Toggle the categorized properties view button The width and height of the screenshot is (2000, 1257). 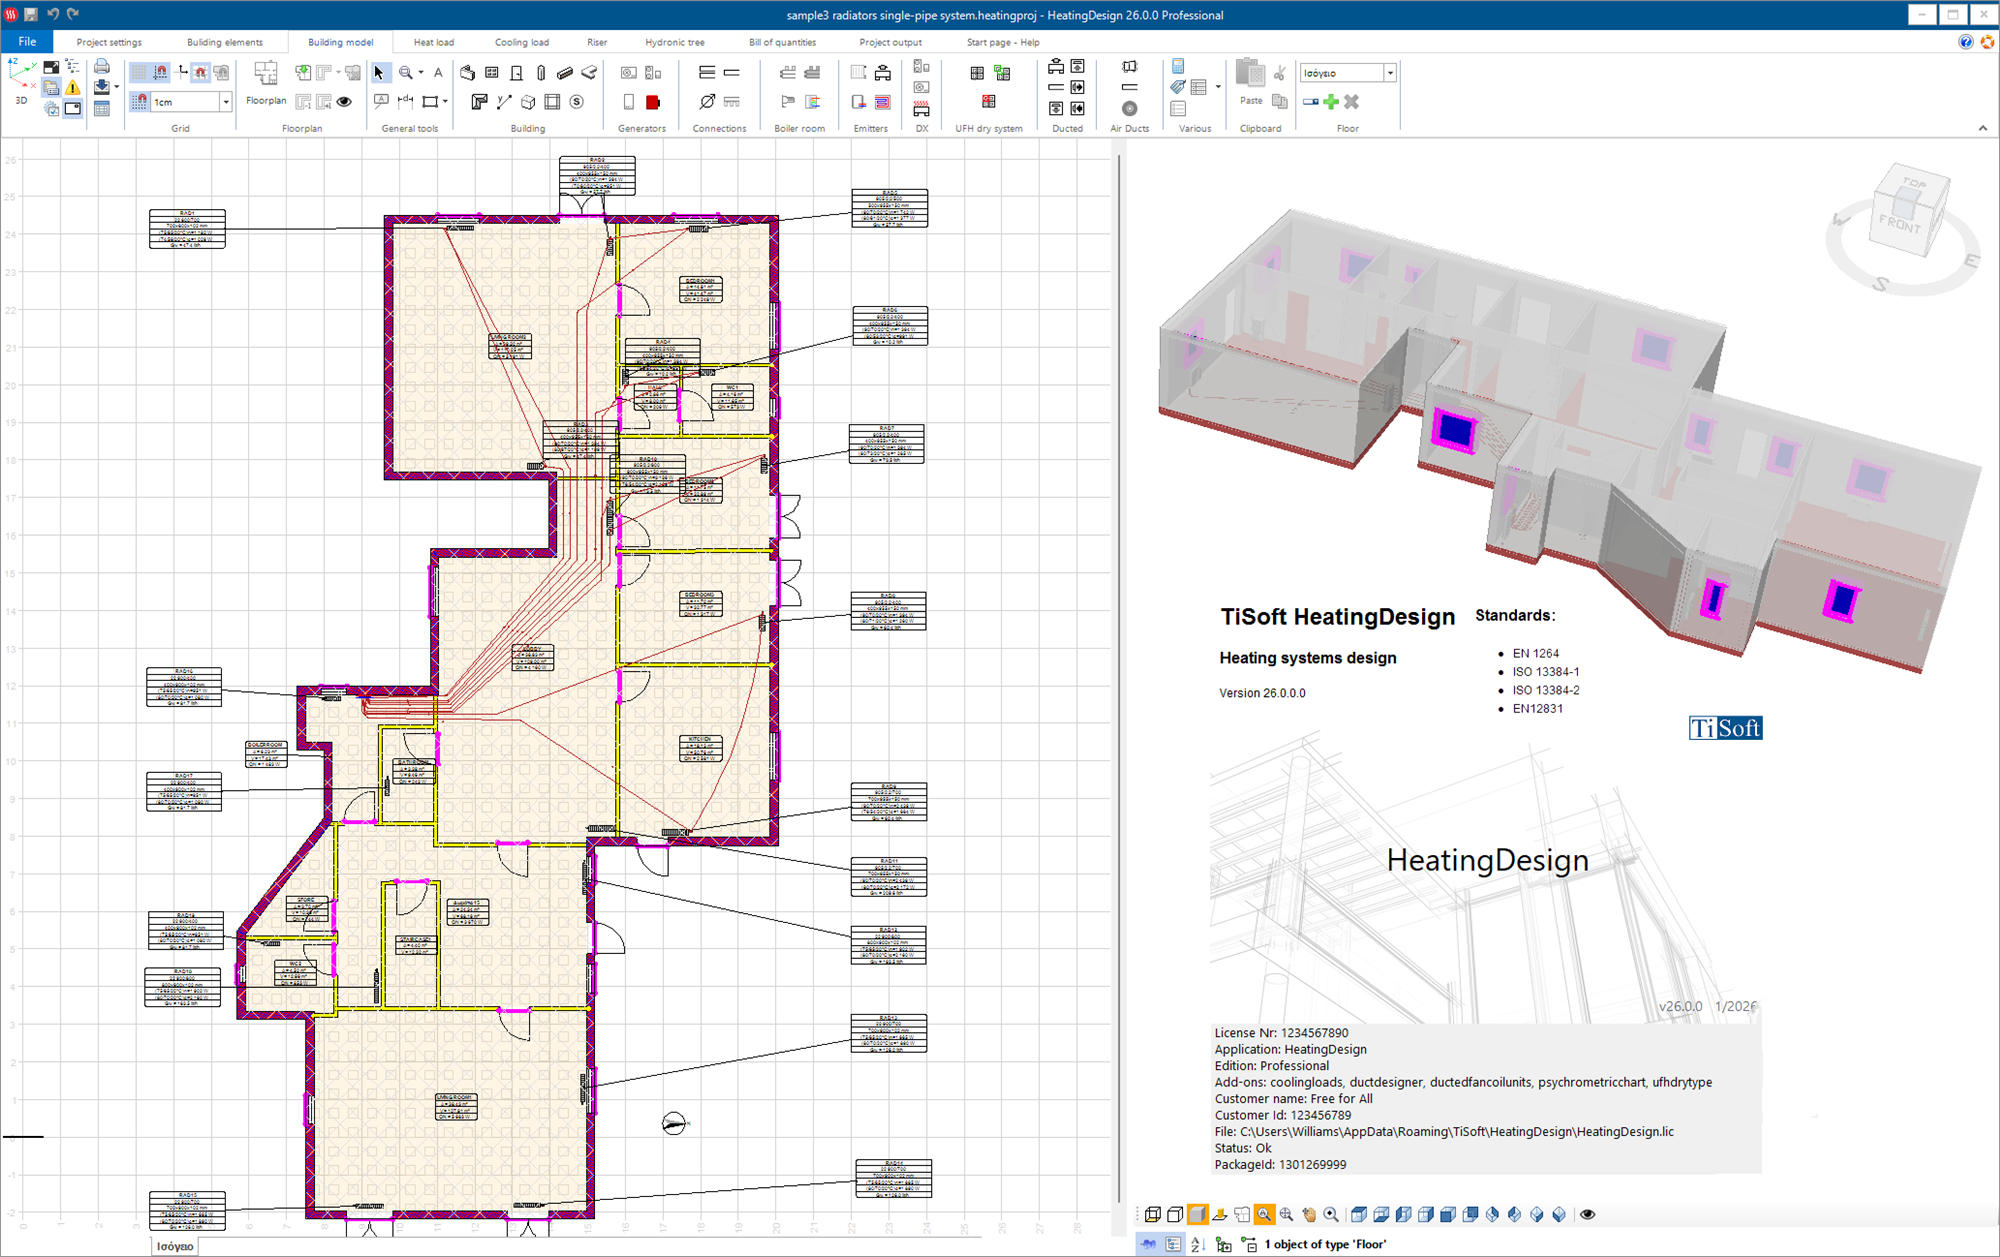[1173, 1244]
